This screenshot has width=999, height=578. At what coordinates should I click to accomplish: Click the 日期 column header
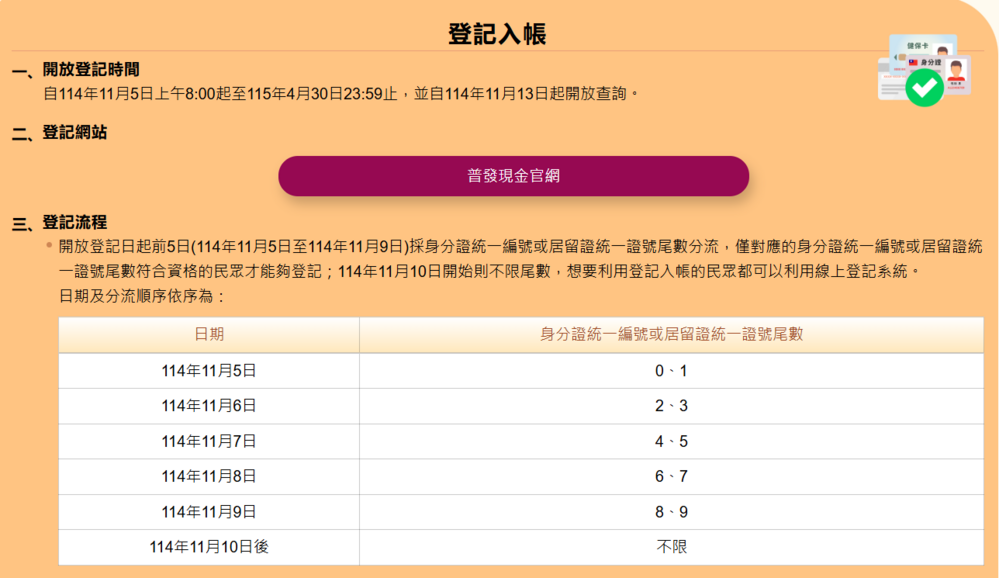pos(209,335)
